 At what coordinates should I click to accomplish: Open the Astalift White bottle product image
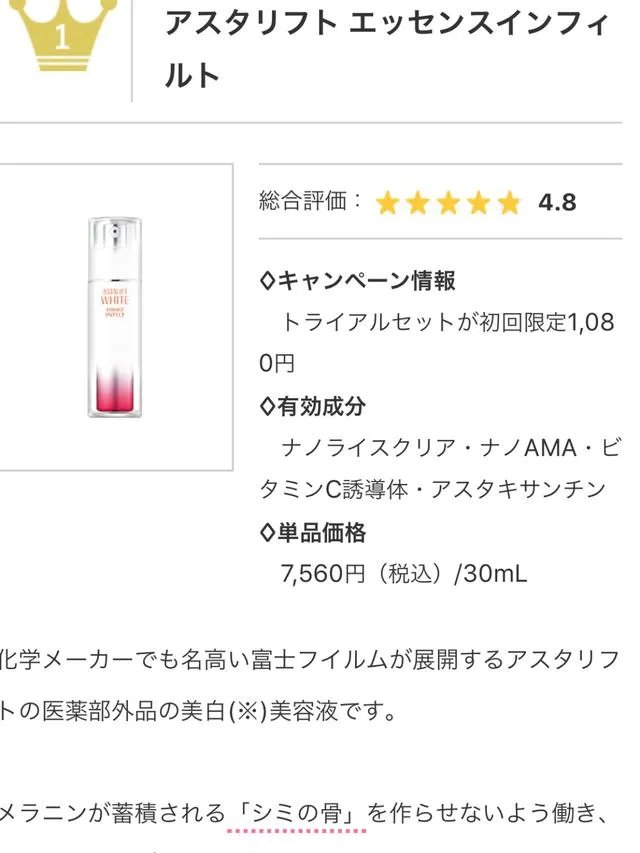pos(114,316)
